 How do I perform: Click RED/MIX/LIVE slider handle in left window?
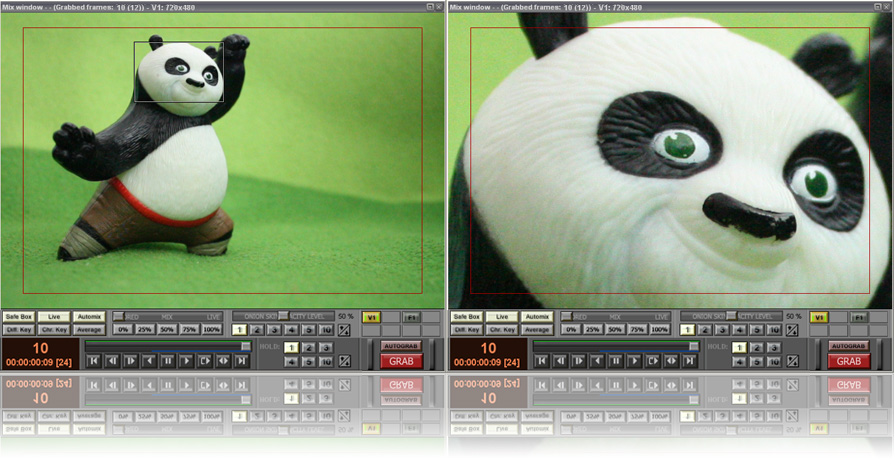(118, 316)
